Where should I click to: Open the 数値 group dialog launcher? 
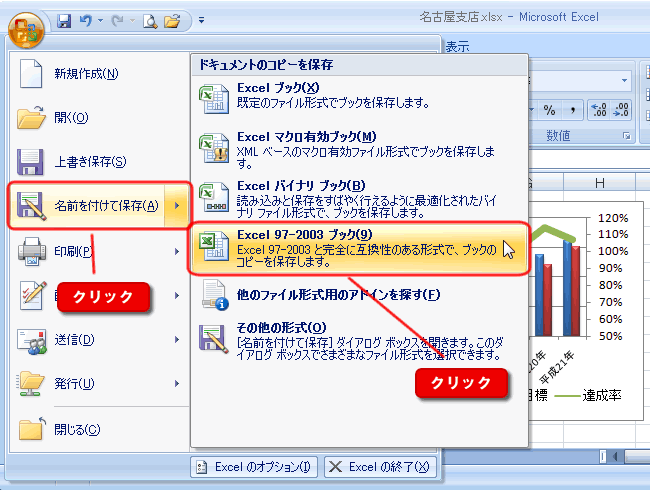point(627,136)
